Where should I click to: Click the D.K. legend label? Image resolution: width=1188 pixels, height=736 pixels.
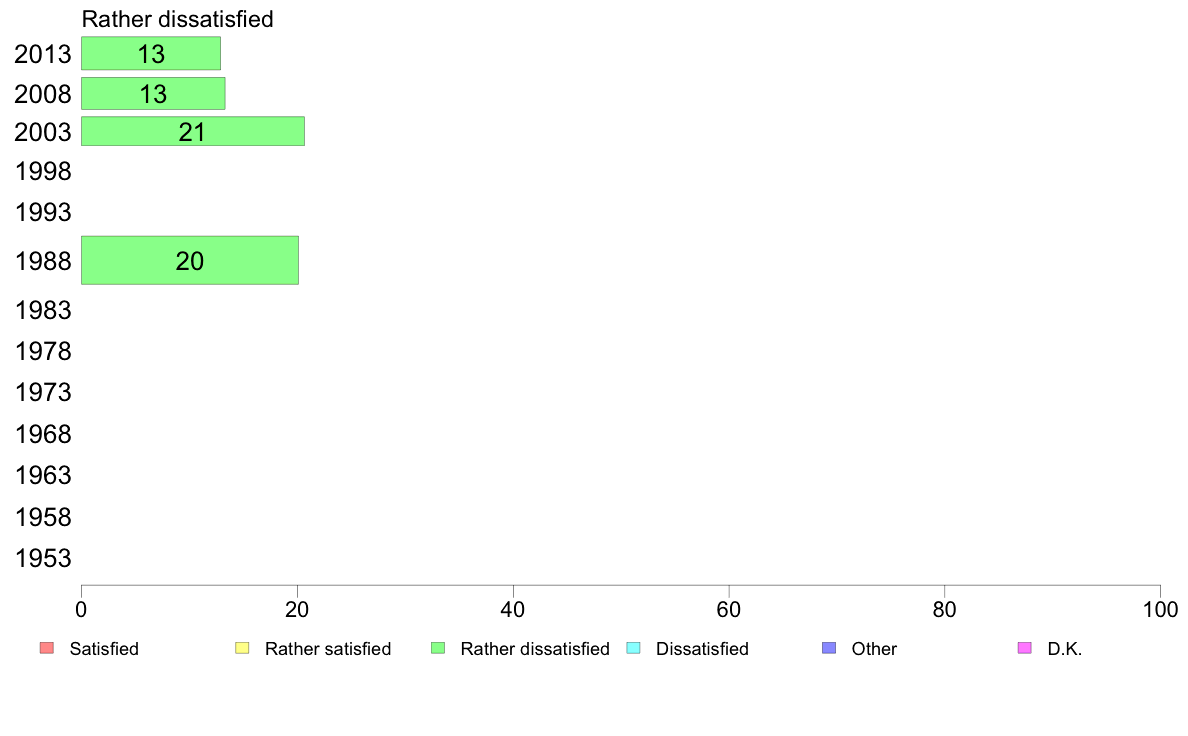tap(1065, 649)
